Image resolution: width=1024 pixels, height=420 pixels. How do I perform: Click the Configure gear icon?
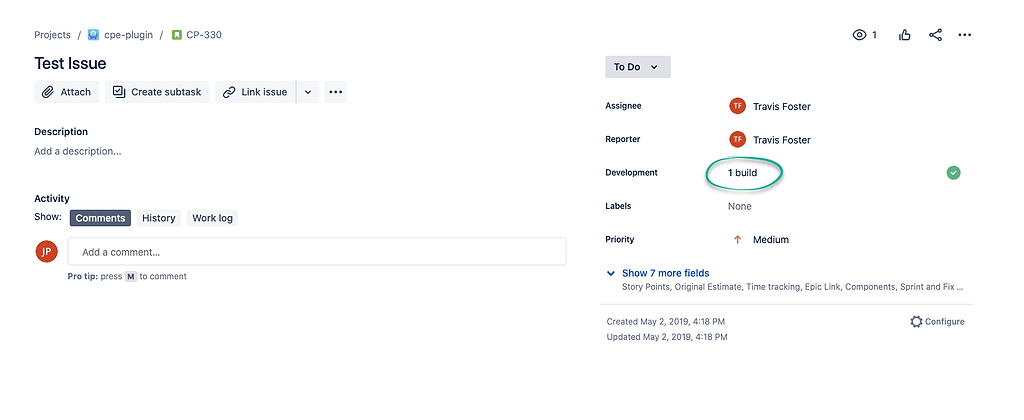[916, 322]
